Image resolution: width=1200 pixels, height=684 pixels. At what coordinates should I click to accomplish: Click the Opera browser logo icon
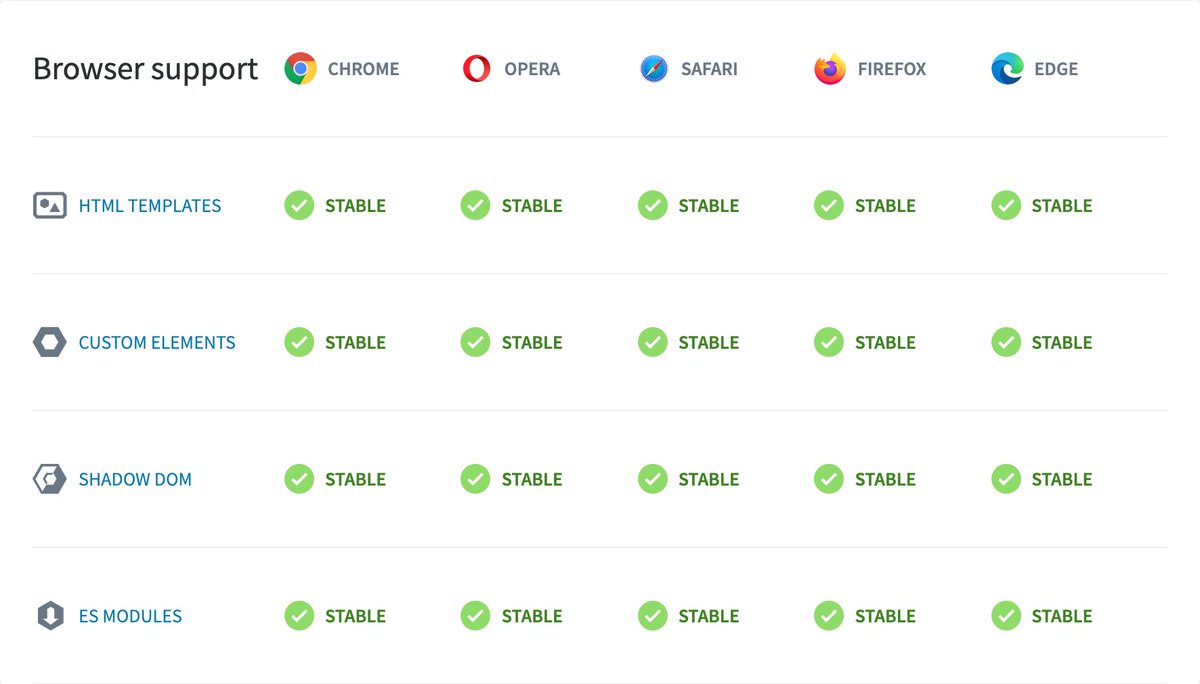tap(477, 69)
